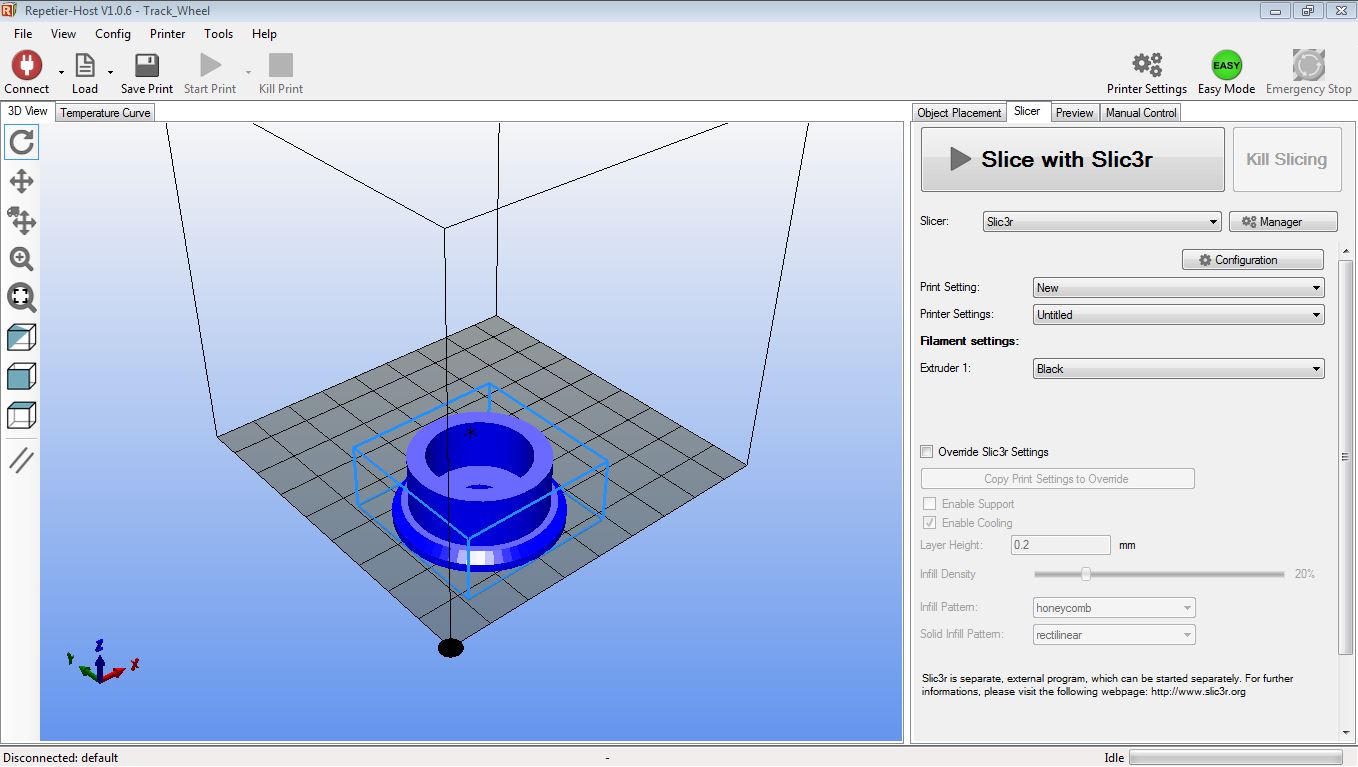Open the Config menu

pos(113,33)
